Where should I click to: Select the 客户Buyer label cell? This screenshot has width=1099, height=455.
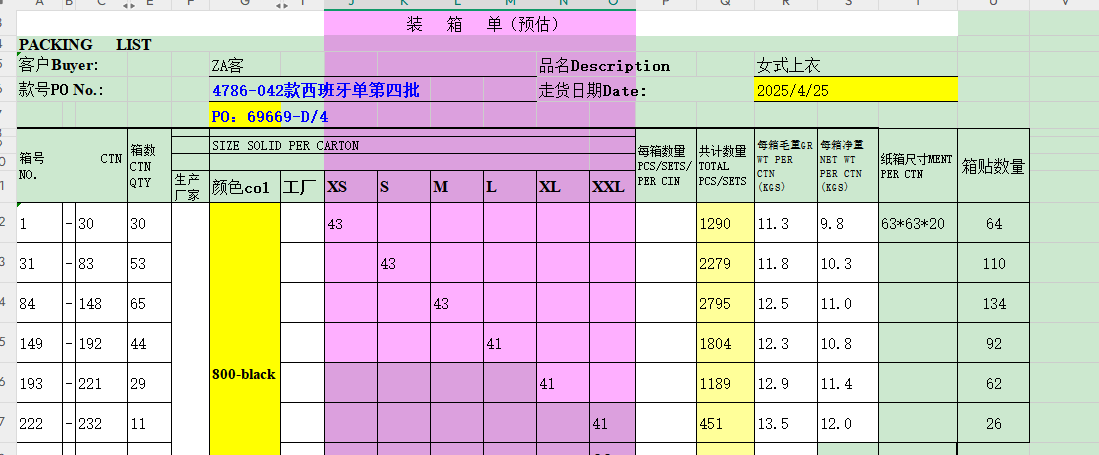60,66
